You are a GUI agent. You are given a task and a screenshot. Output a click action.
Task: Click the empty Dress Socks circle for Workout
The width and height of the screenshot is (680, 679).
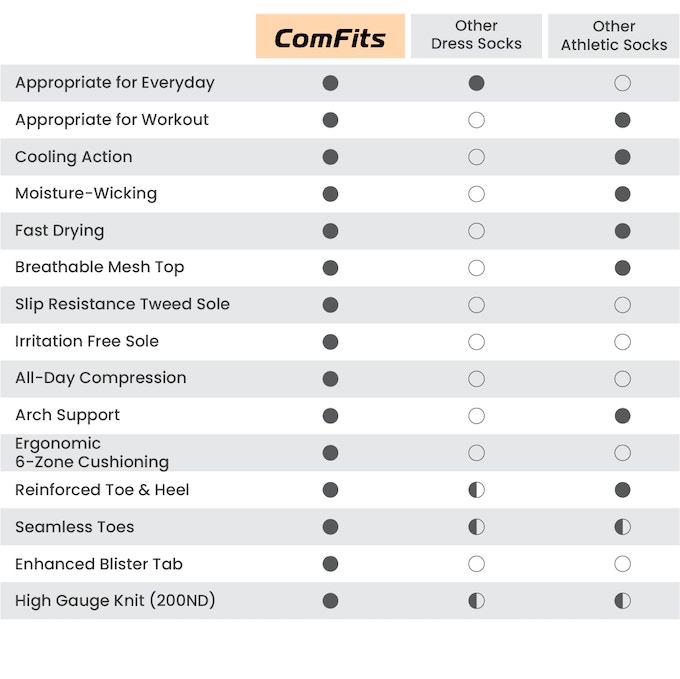[x=476, y=120]
